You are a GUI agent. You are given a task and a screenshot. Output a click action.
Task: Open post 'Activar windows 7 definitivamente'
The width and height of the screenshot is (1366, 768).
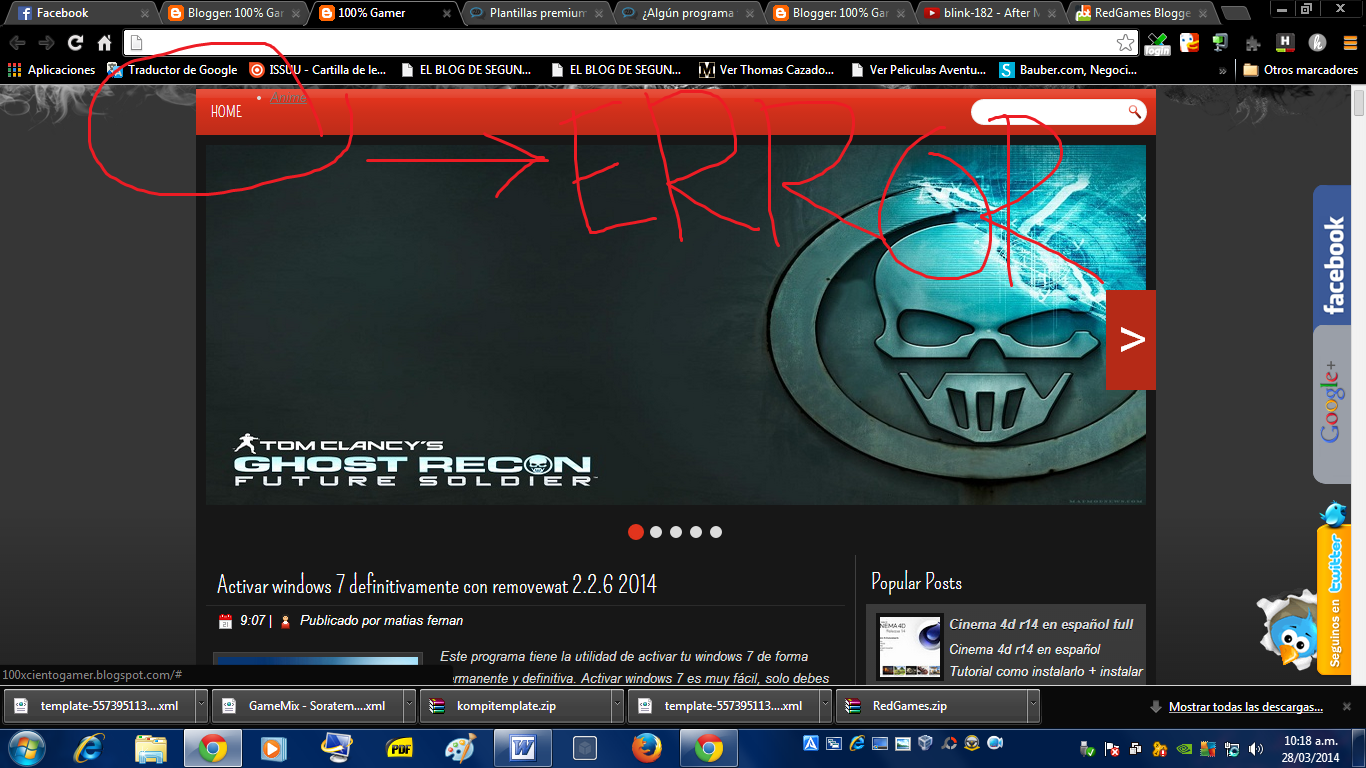coord(437,584)
